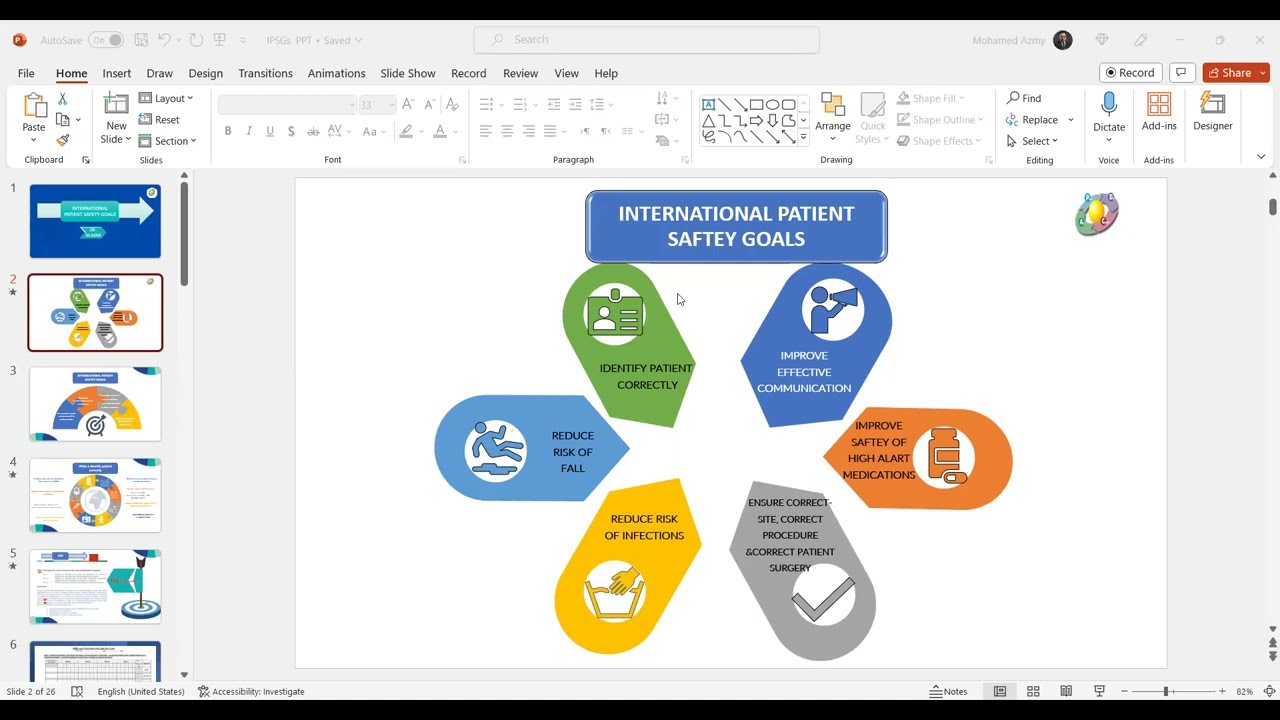The width and height of the screenshot is (1280, 720).
Task: Click the Record button at top right
Action: tap(1130, 73)
